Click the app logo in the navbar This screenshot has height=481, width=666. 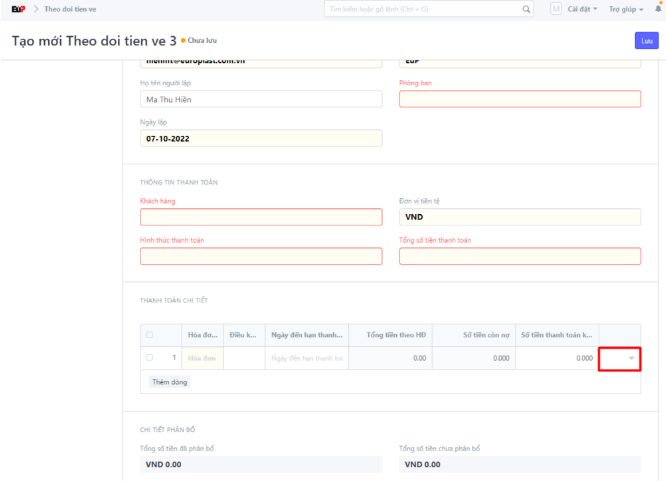(x=18, y=9)
